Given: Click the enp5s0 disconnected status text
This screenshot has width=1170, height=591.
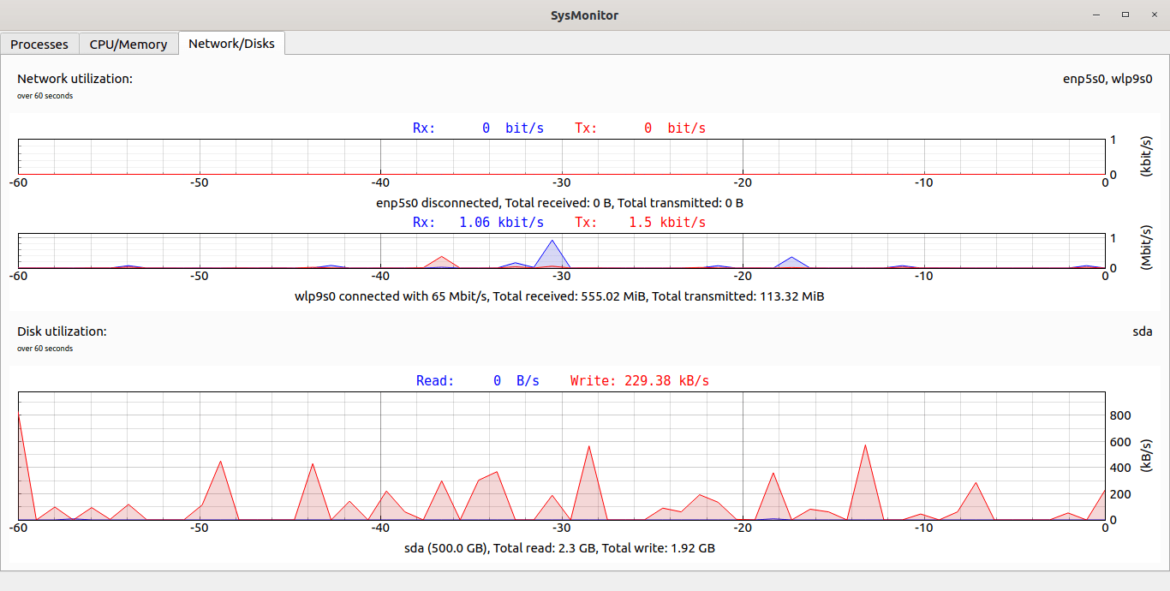Looking at the screenshot, I should pyautogui.click(x=561, y=202).
